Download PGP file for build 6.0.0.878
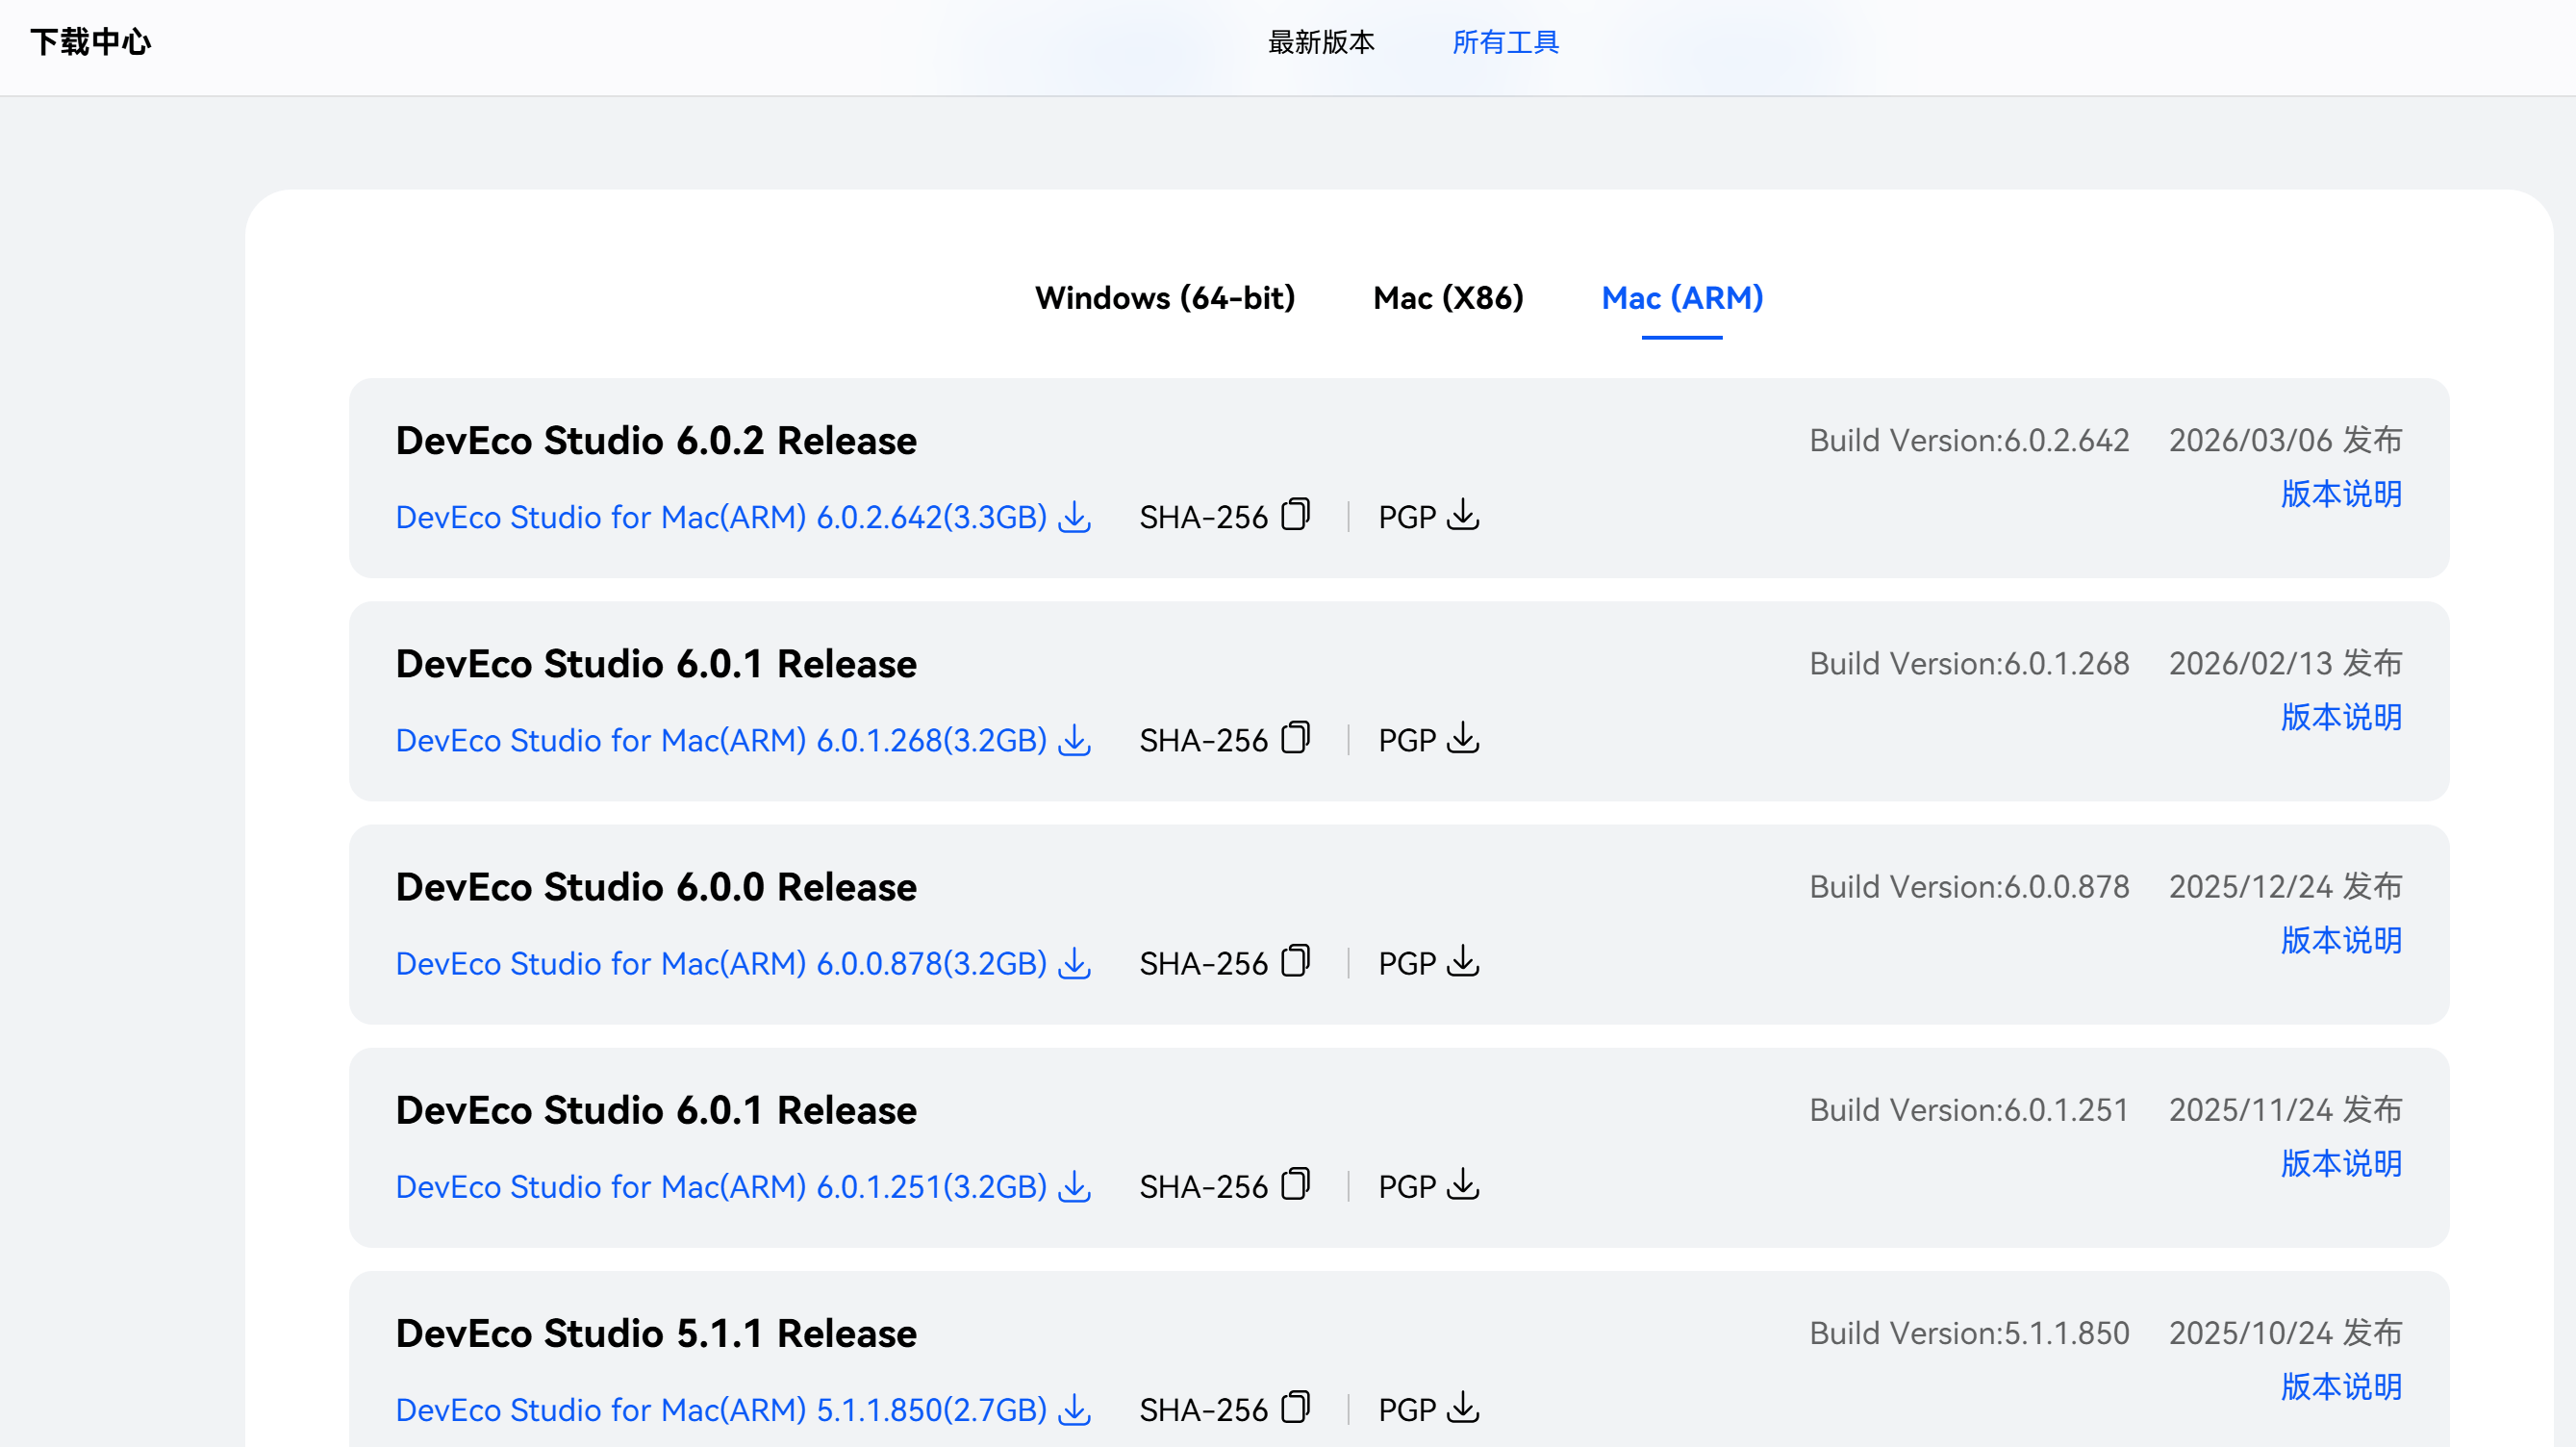The height and width of the screenshot is (1447, 2576). 1464,961
